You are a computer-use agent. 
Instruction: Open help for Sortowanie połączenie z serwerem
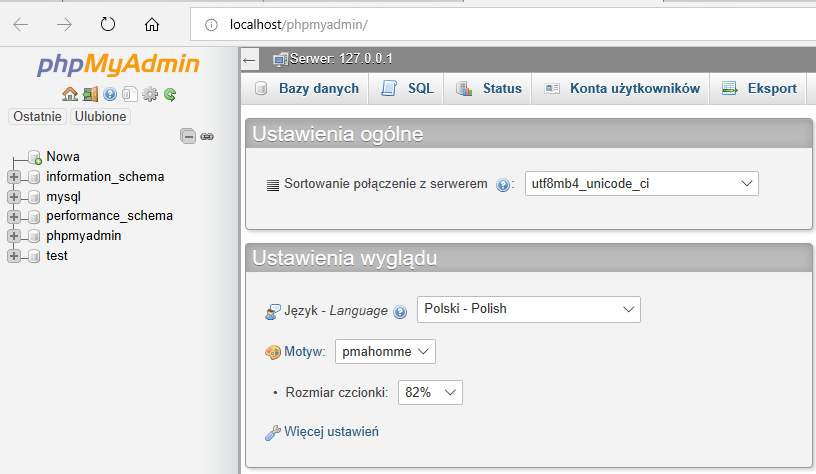(503, 185)
